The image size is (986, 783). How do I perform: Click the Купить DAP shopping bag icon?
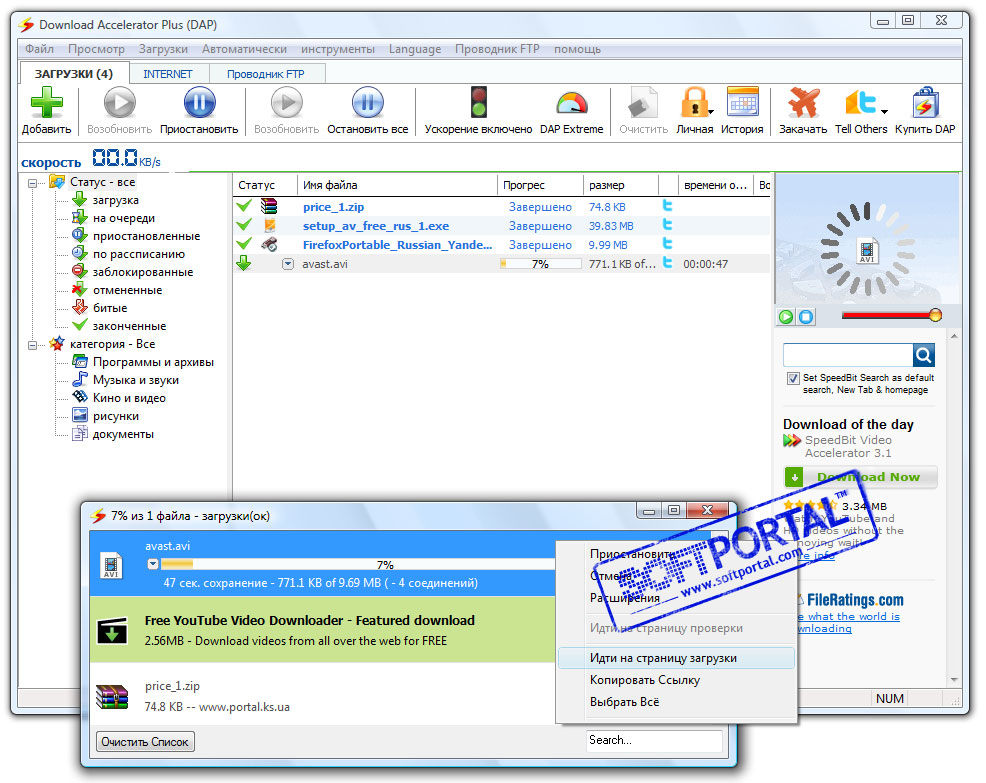925,103
